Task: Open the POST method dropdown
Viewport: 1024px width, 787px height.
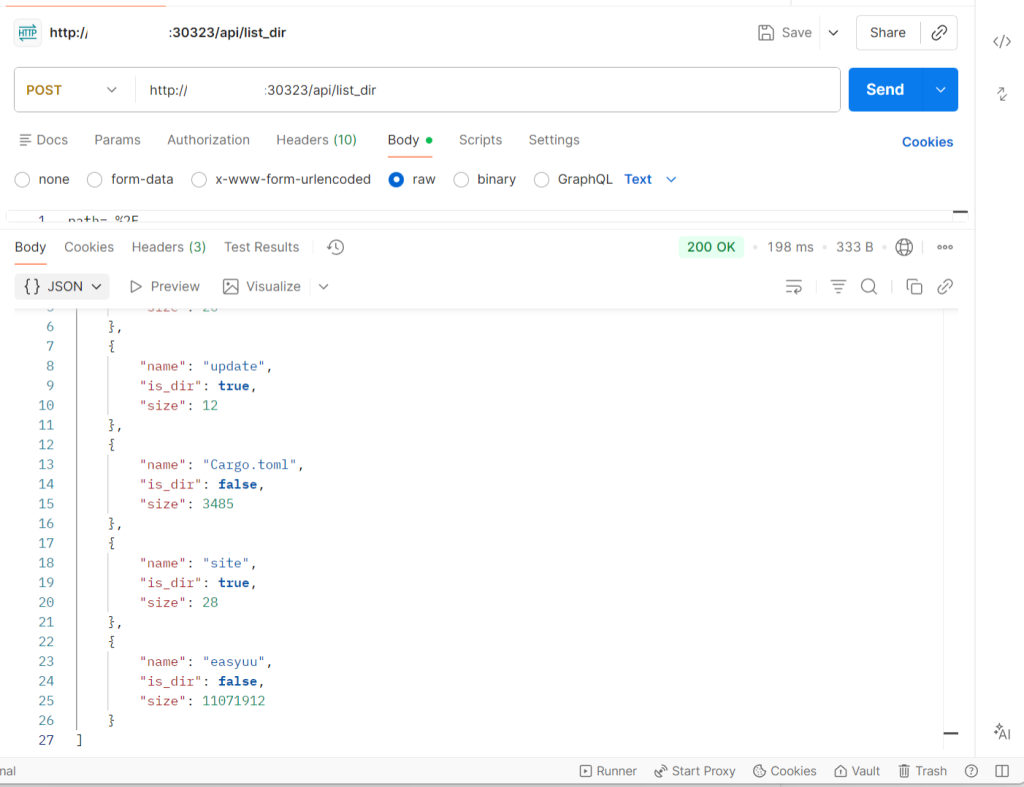Action: [x=72, y=90]
